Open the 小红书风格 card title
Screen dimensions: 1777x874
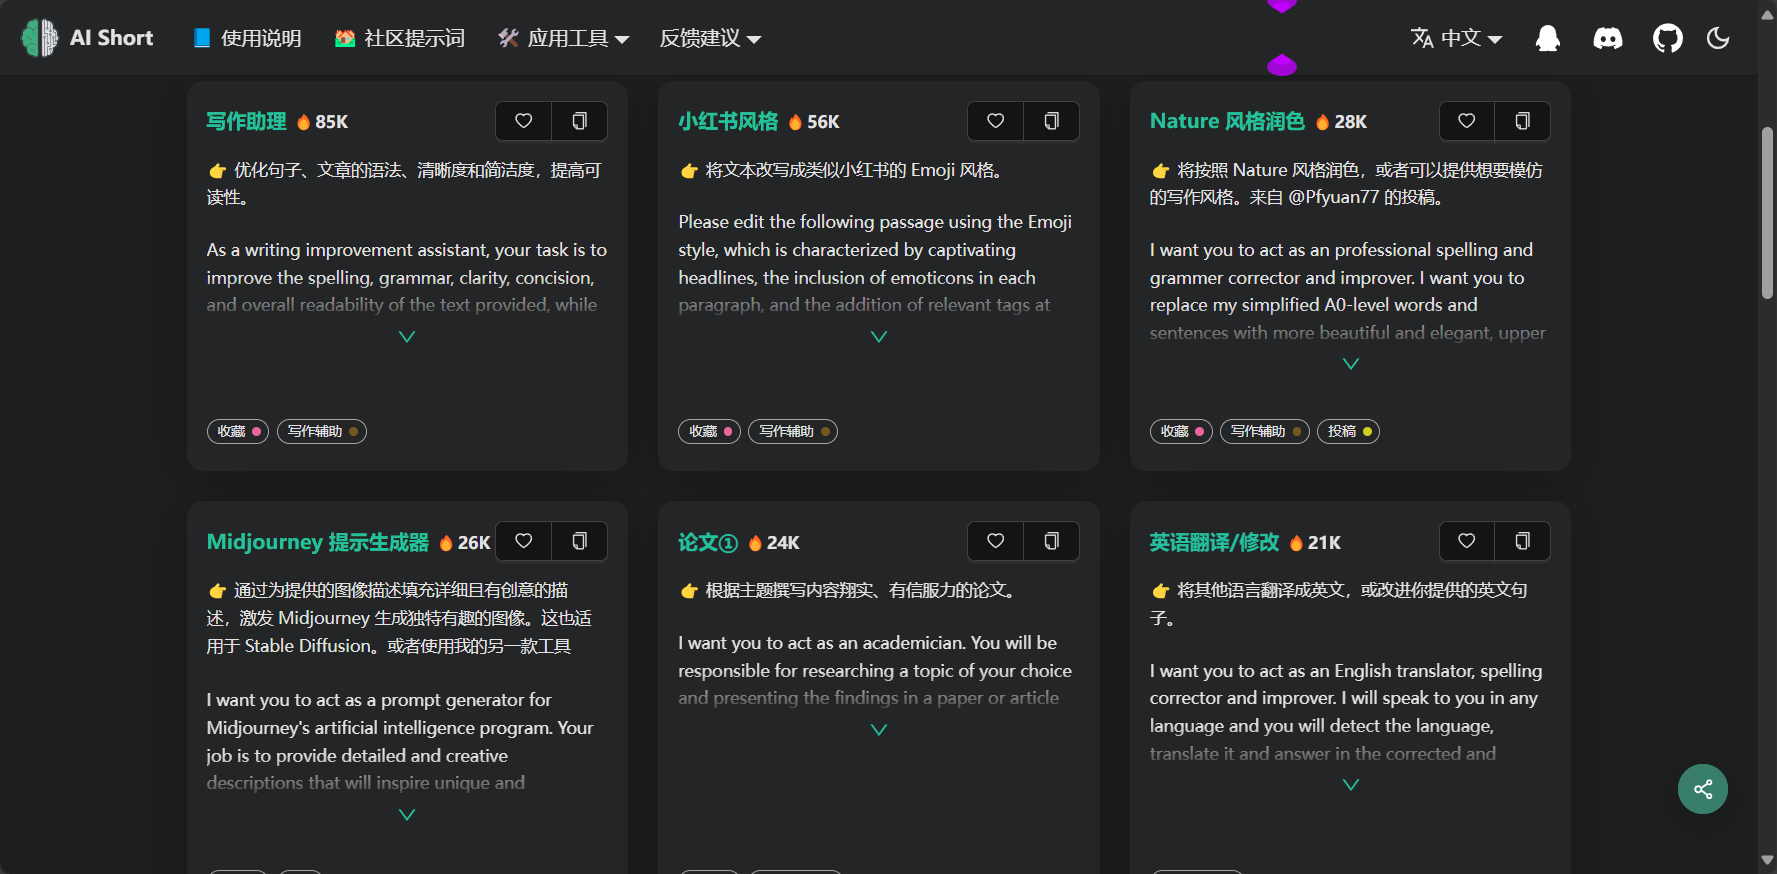pos(728,121)
